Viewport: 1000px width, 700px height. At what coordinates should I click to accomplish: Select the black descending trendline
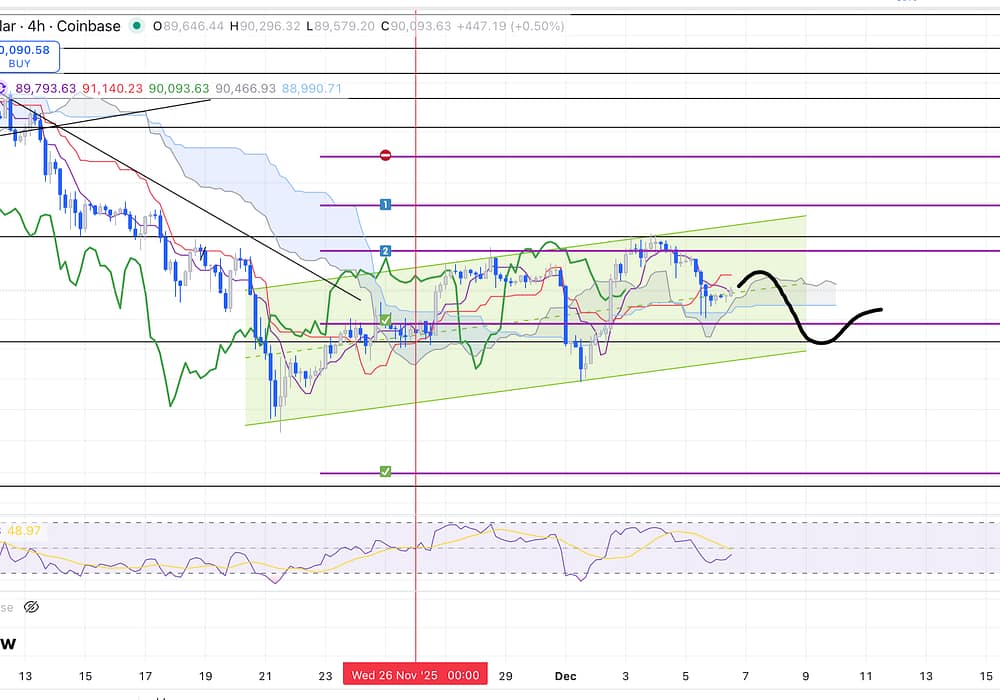click(x=200, y=200)
